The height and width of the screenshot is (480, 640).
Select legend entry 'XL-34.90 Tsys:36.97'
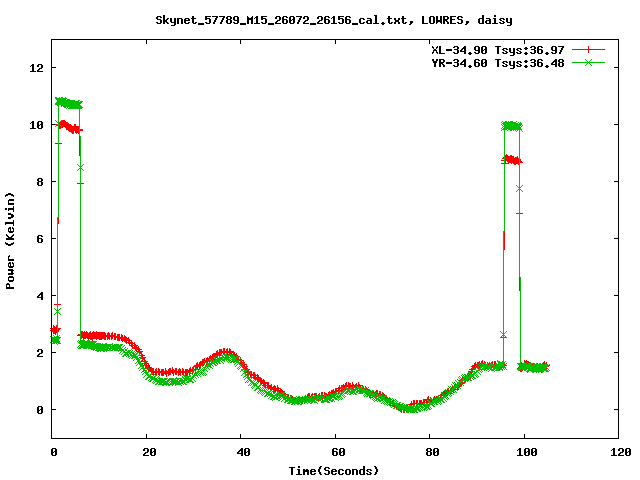(498, 50)
